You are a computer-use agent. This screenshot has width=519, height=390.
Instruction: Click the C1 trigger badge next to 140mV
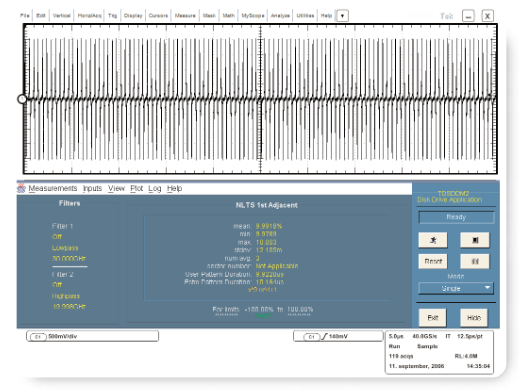click(x=311, y=337)
